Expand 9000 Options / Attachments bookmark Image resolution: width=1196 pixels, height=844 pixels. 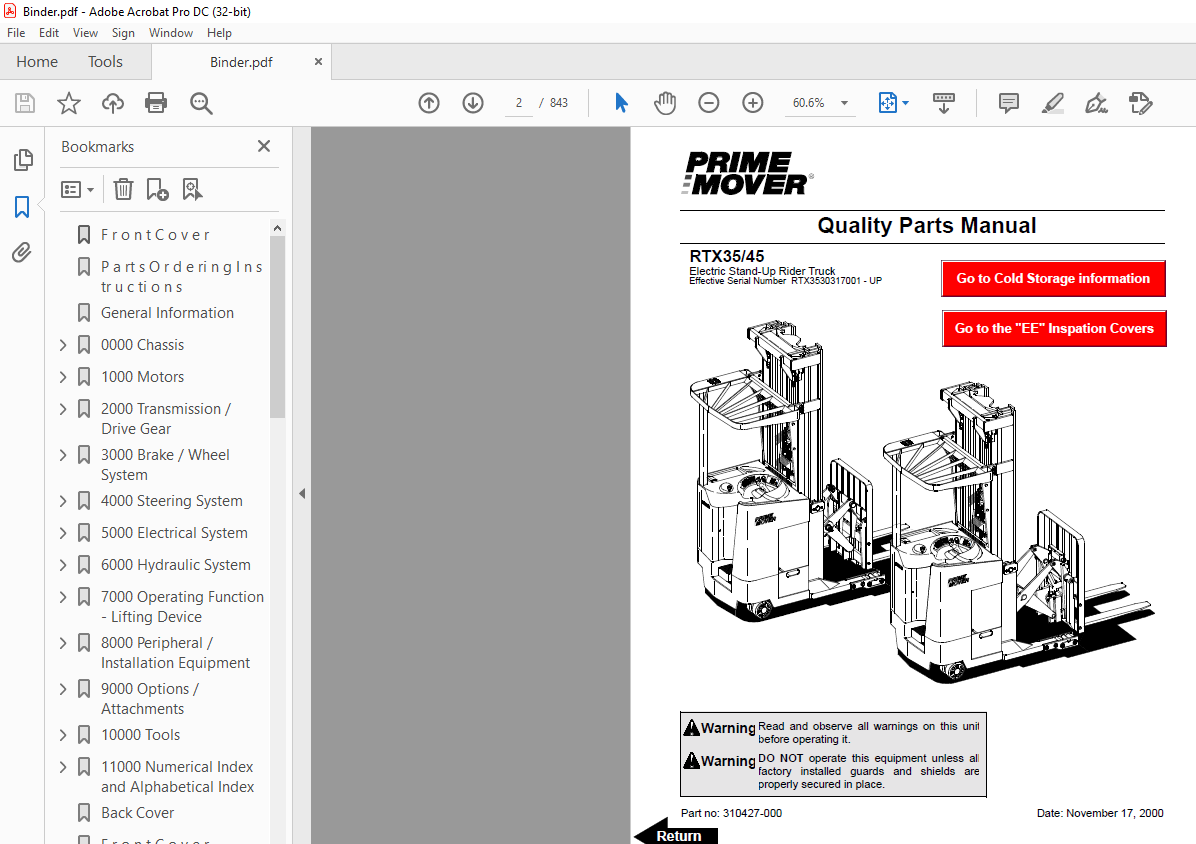63,689
